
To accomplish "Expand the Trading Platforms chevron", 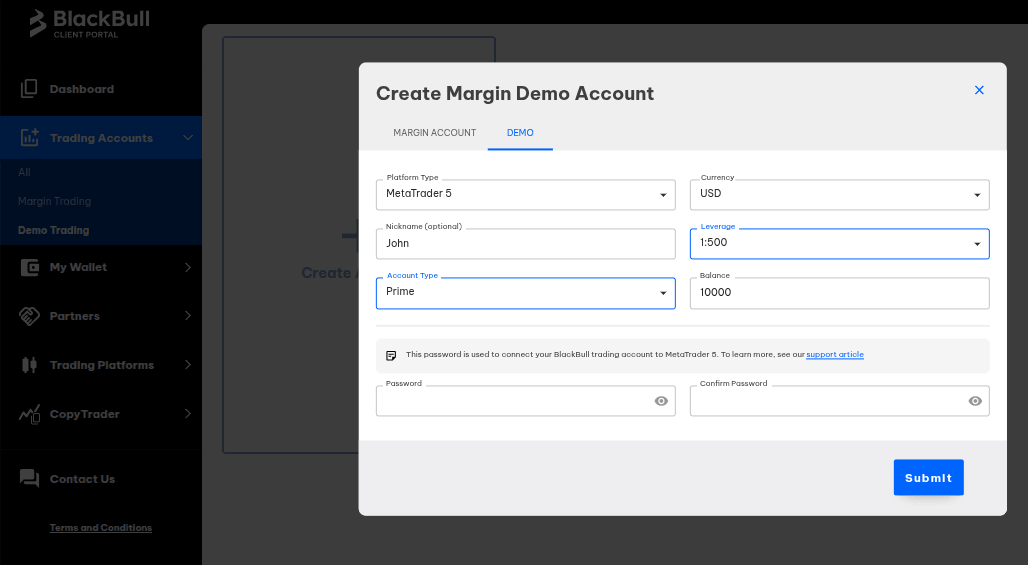I will coord(188,365).
